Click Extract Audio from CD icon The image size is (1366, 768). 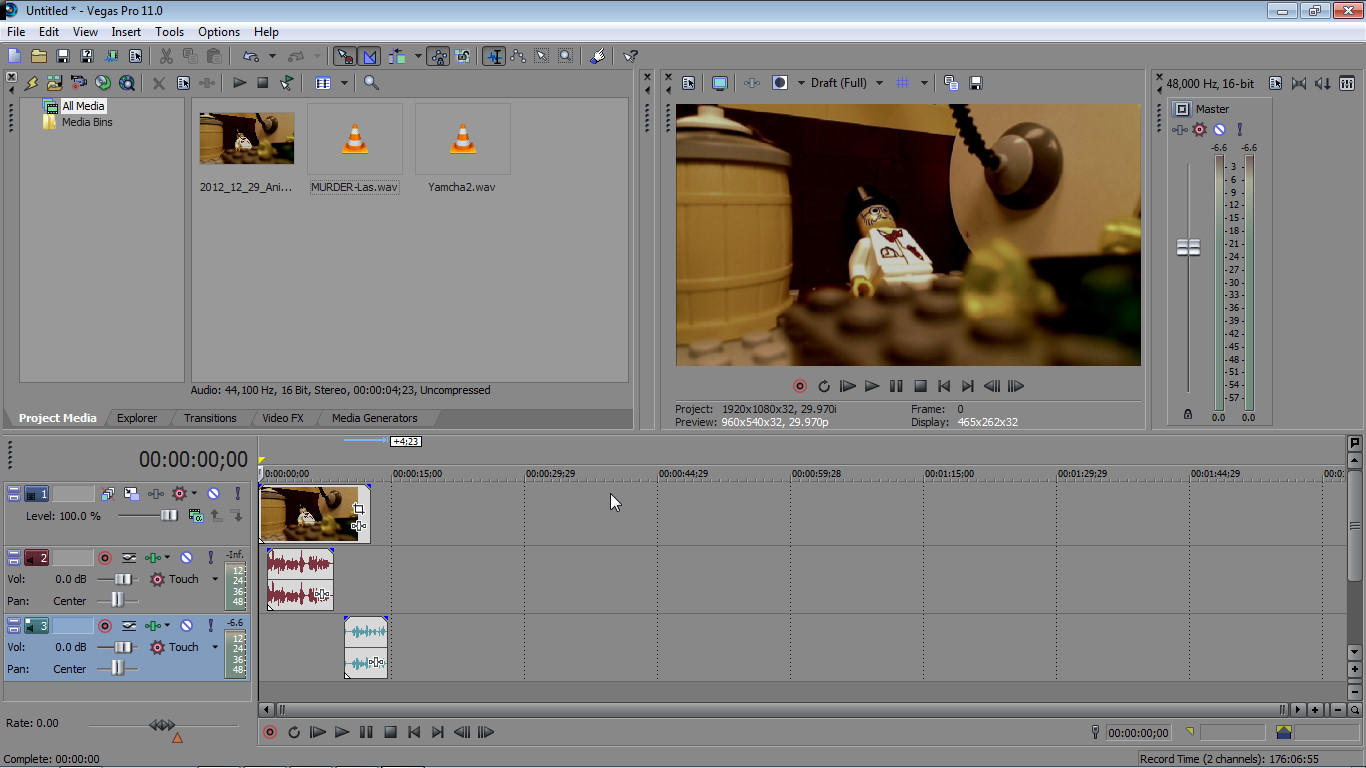click(102, 83)
